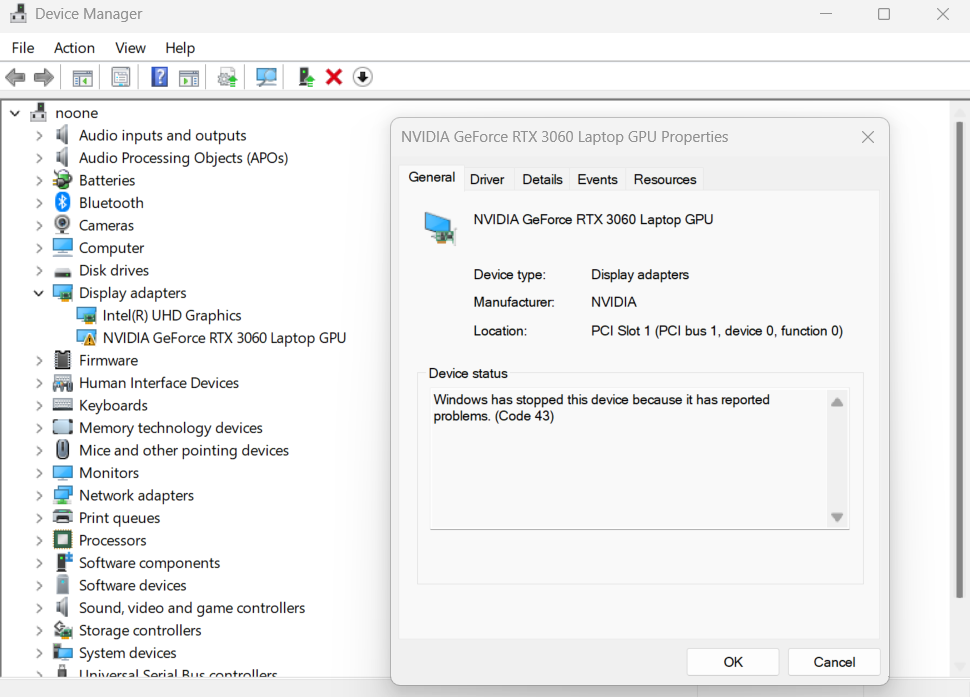The image size is (970, 697).
Task: Click the Firmware chip icon
Action: 62,360
